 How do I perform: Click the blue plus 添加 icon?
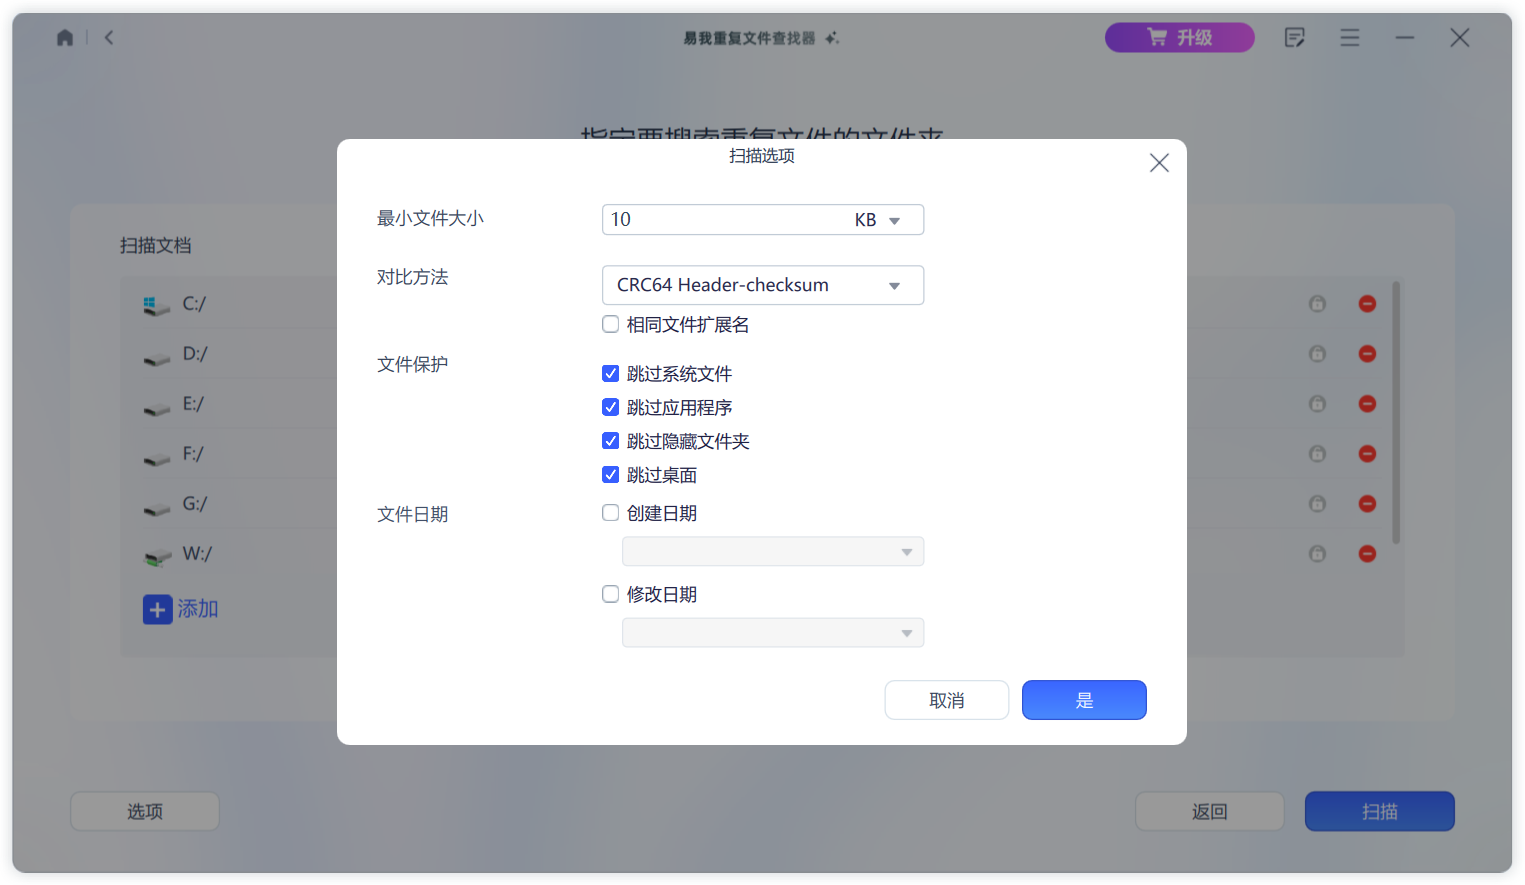point(157,609)
